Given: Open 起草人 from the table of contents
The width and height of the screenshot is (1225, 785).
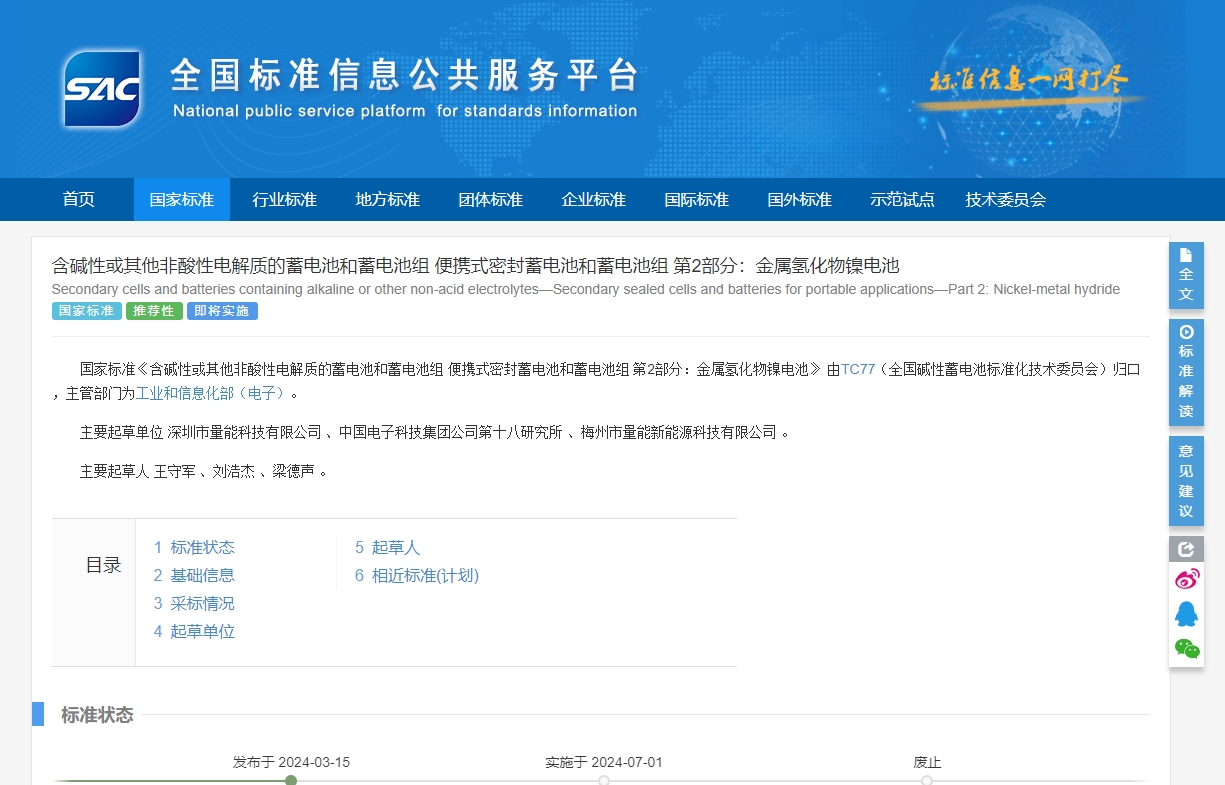Looking at the screenshot, I should [x=388, y=547].
